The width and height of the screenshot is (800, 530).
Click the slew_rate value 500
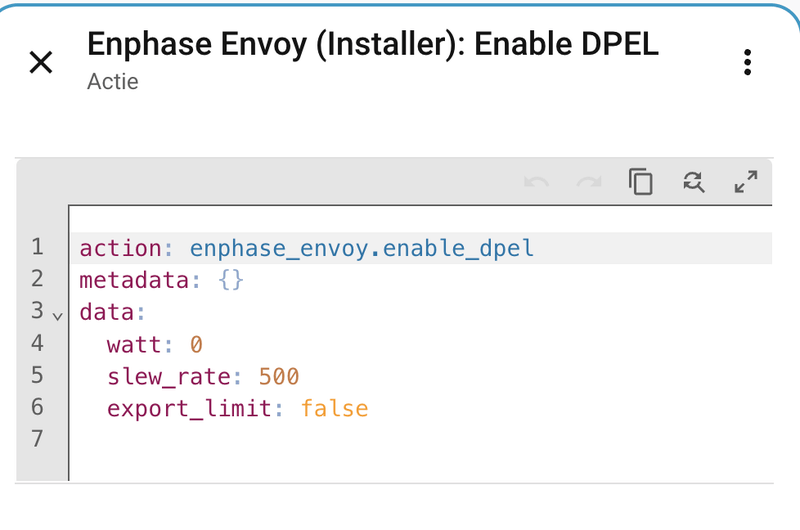point(279,376)
